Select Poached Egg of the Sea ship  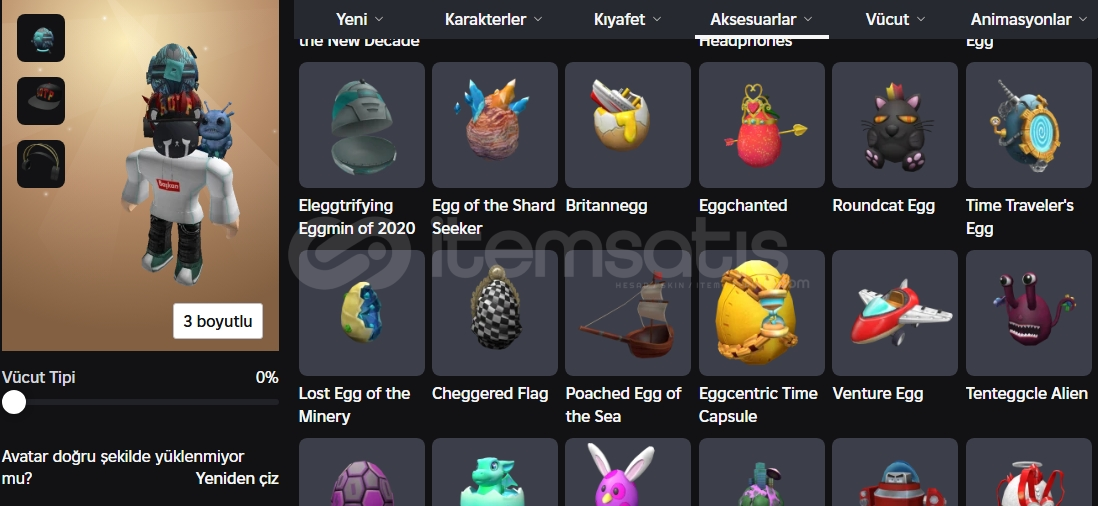[628, 313]
